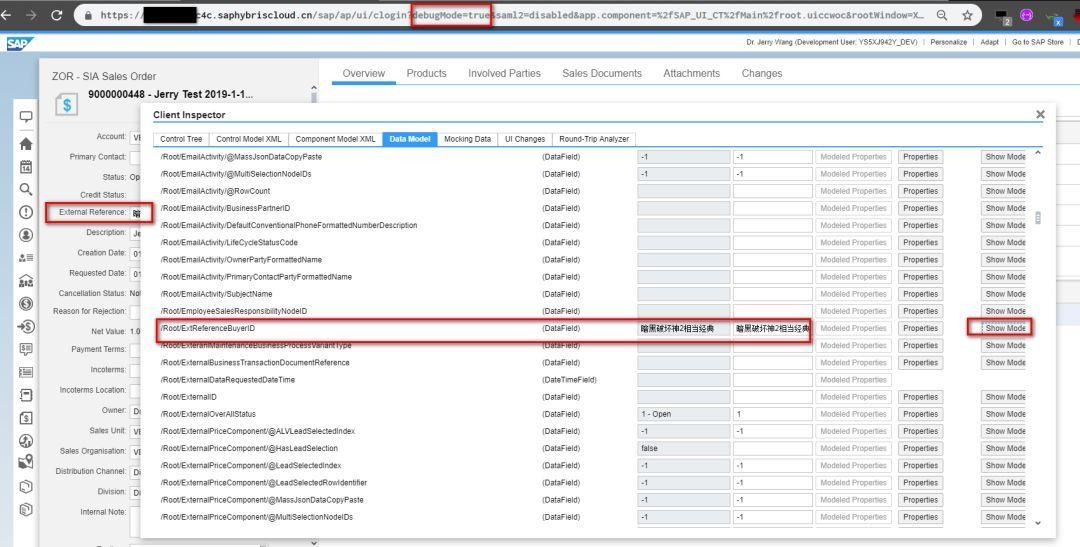Switch to the UI Changes tab

[525, 138]
